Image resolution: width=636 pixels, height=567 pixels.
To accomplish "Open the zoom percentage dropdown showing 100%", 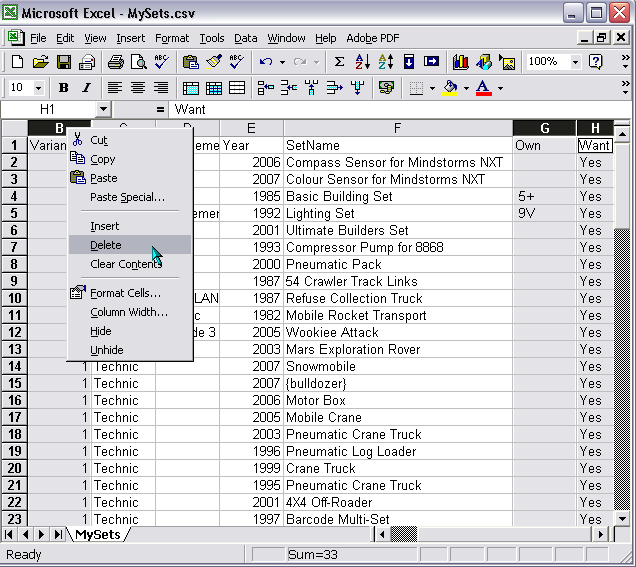I will click(x=575, y=62).
